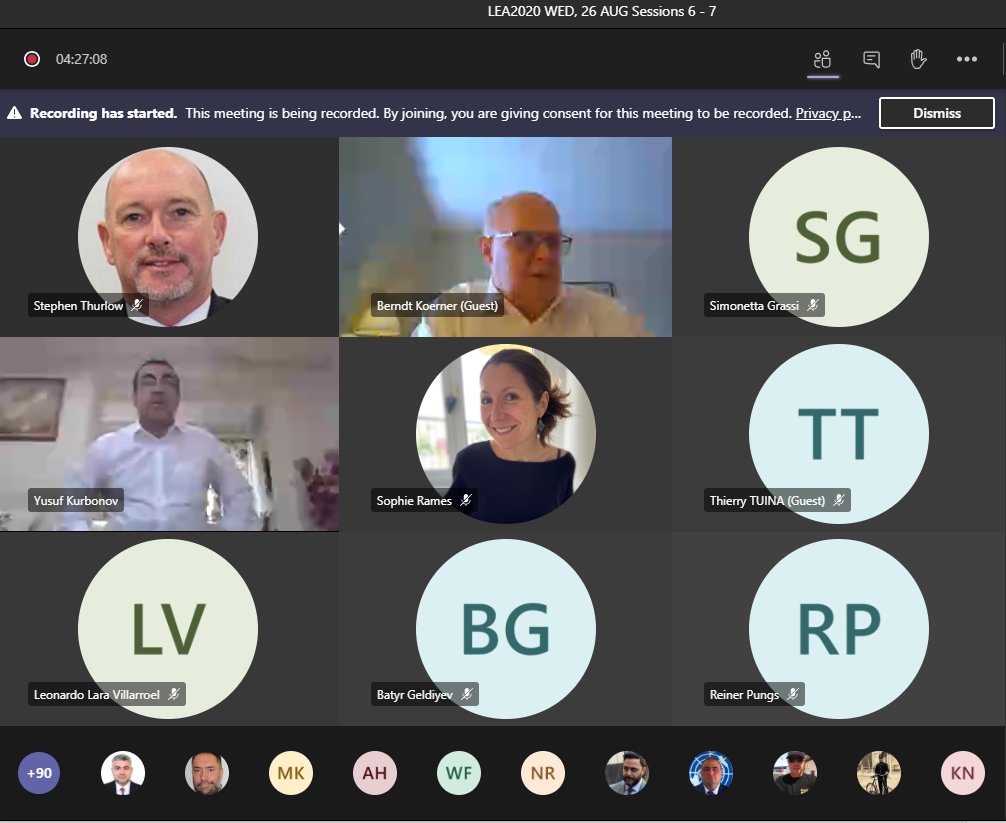
Task: Click the Thierry TUINA (Guest) name label
Action: (767, 500)
